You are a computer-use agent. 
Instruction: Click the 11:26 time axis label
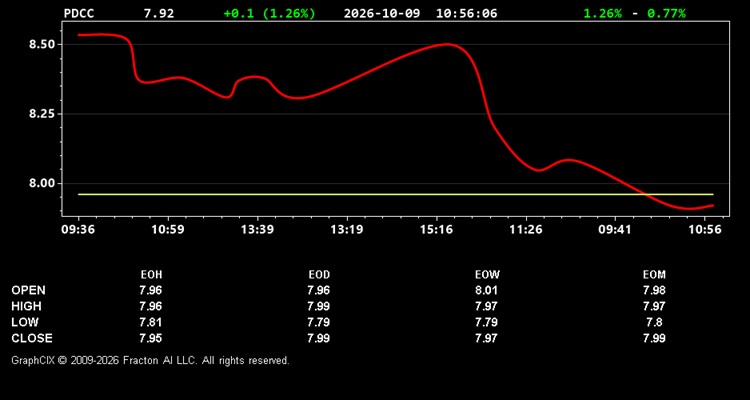526,229
